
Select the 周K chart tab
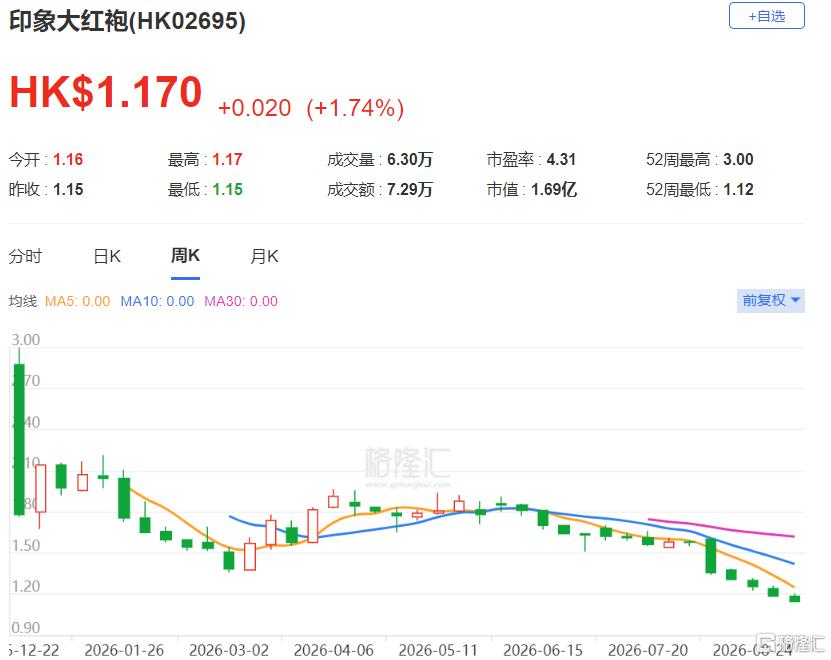185,256
